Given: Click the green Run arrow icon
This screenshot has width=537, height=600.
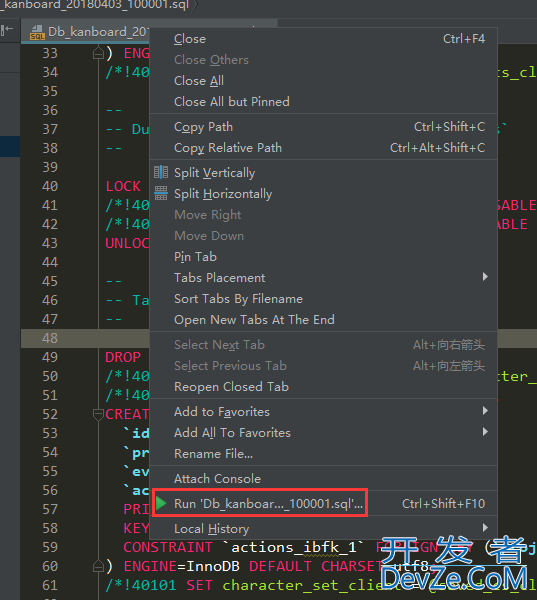Looking at the screenshot, I should pos(161,503).
